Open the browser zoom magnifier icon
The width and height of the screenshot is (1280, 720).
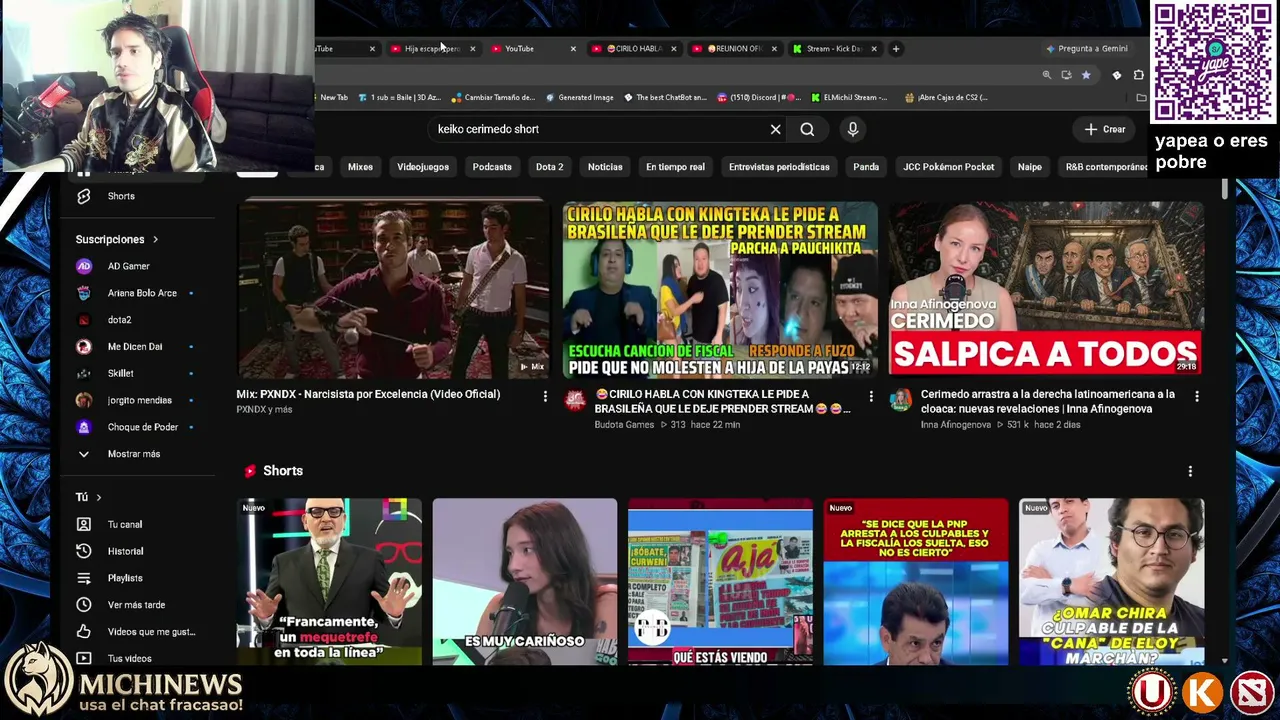(1047, 75)
